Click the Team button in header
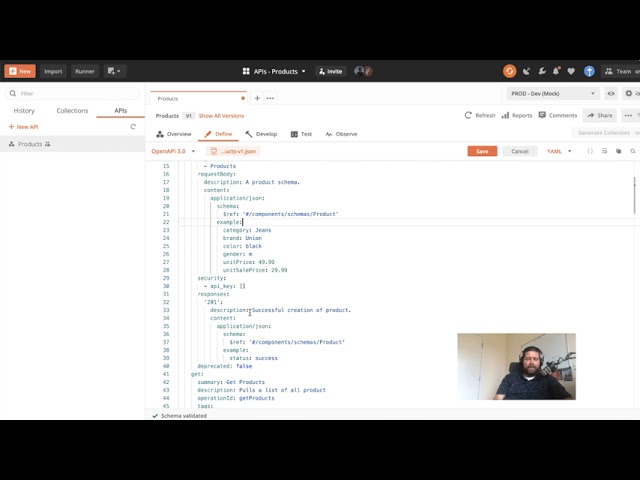This screenshot has height=480, width=640. (618, 71)
